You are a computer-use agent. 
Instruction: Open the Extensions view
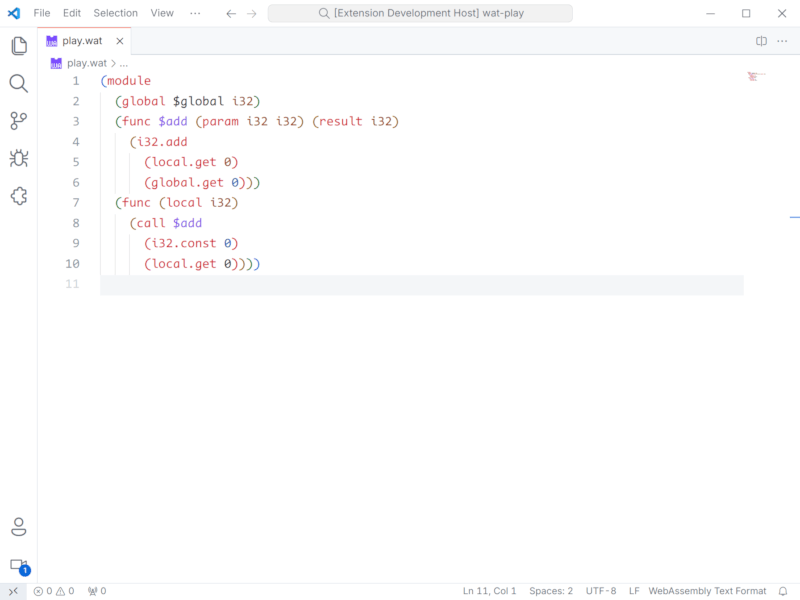pyautogui.click(x=18, y=196)
